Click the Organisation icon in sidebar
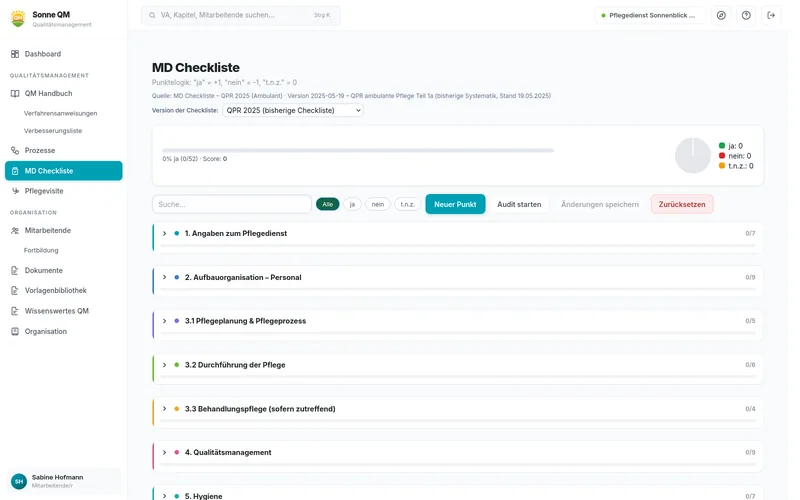Viewport: 800px width, 500px height. (x=15, y=331)
